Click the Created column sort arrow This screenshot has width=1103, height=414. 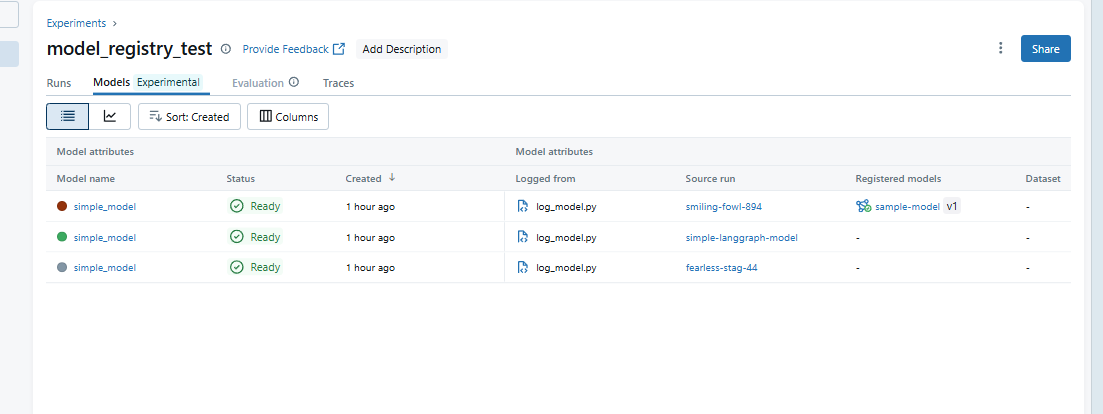392,178
